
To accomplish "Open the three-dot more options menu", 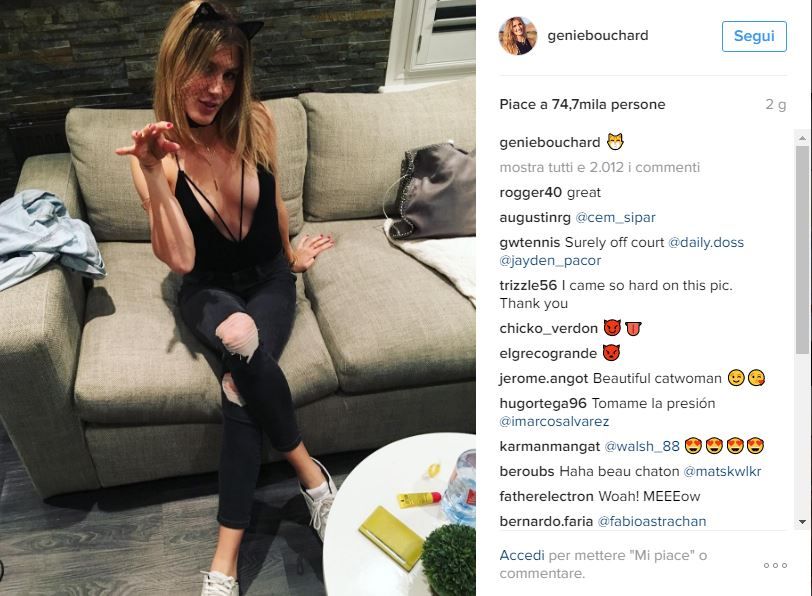I will [775, 565].
